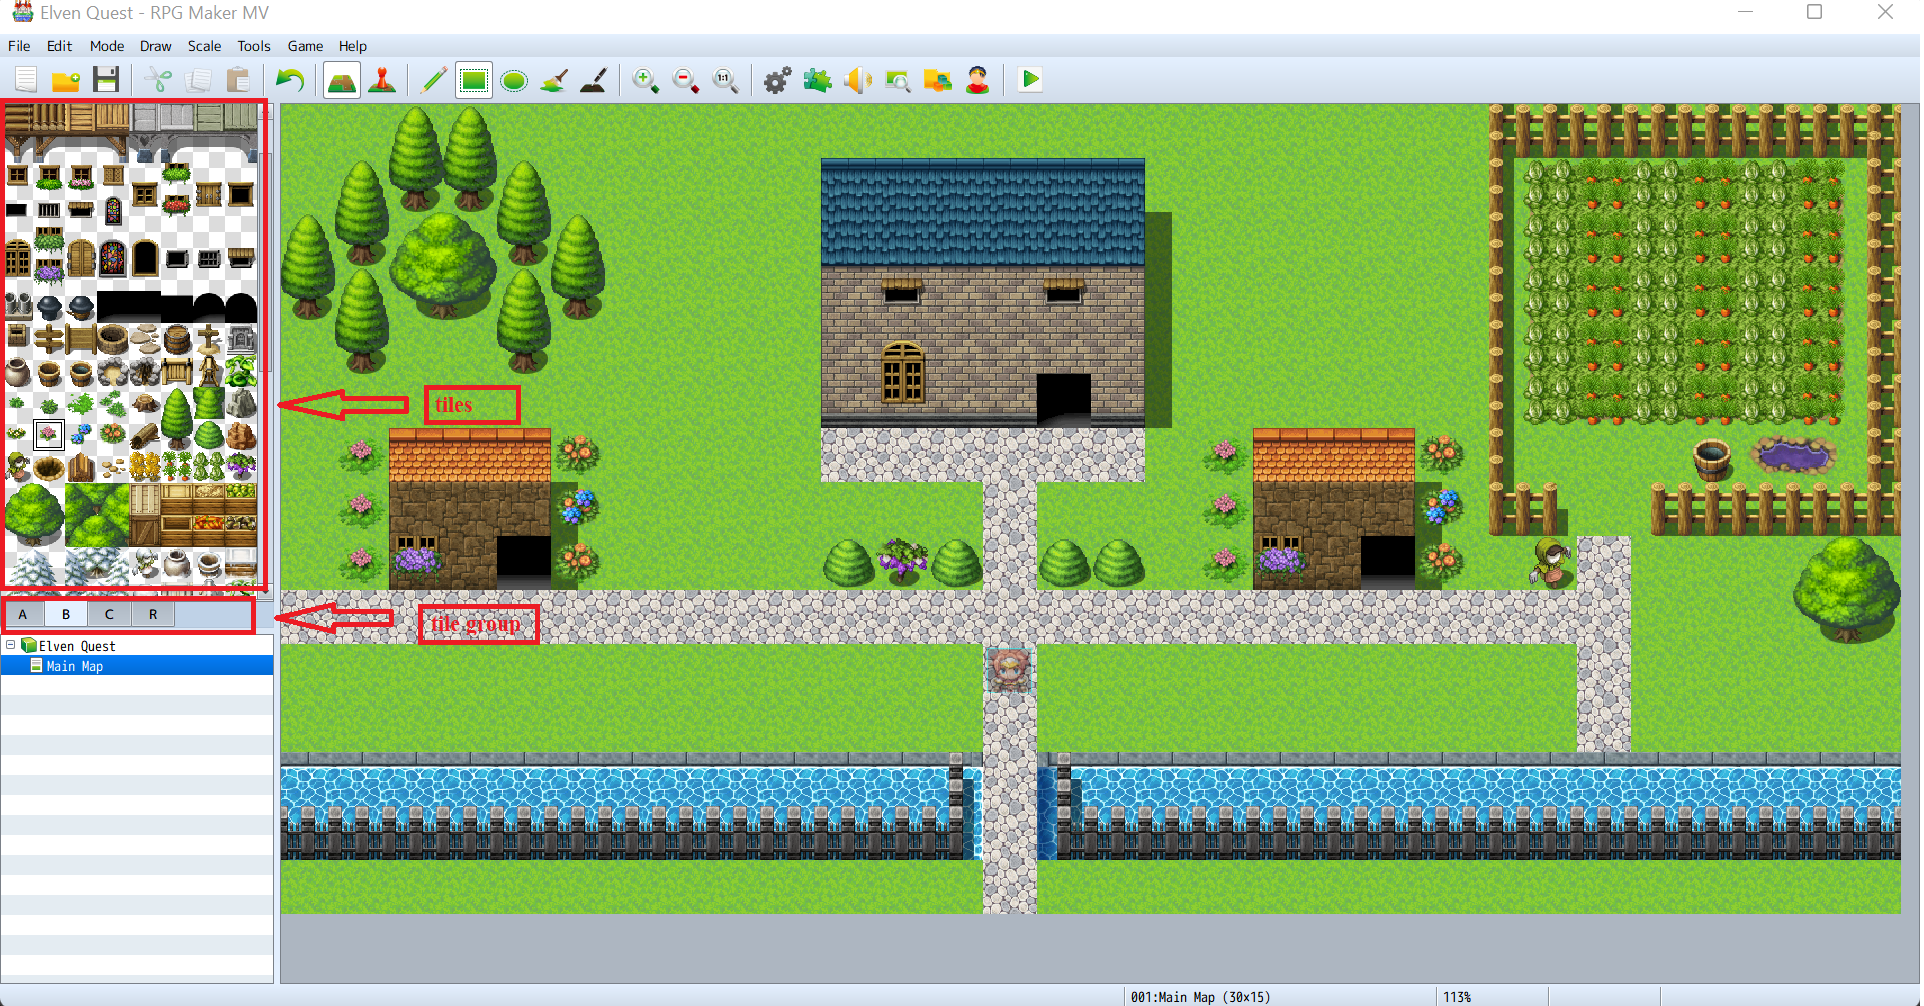Screen dimensions: 1924x1006
Task: Open the Database via the gears icon
Action: (777, 80)
